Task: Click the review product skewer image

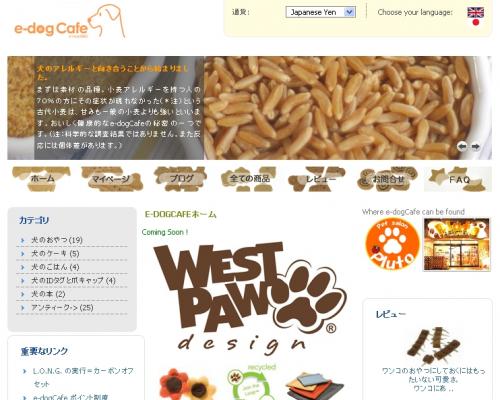Action: tap(433, 346)
